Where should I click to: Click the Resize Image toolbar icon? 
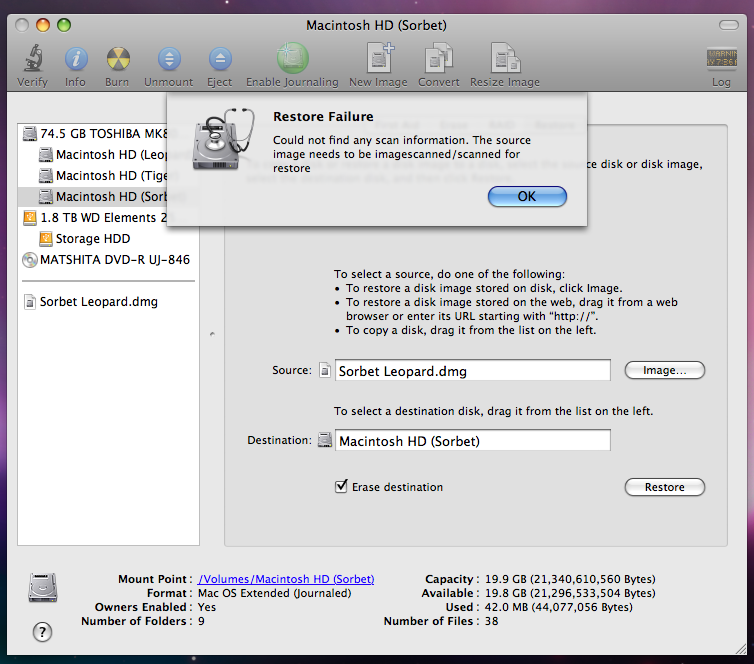pyautogui.click(x=505, y=58)
